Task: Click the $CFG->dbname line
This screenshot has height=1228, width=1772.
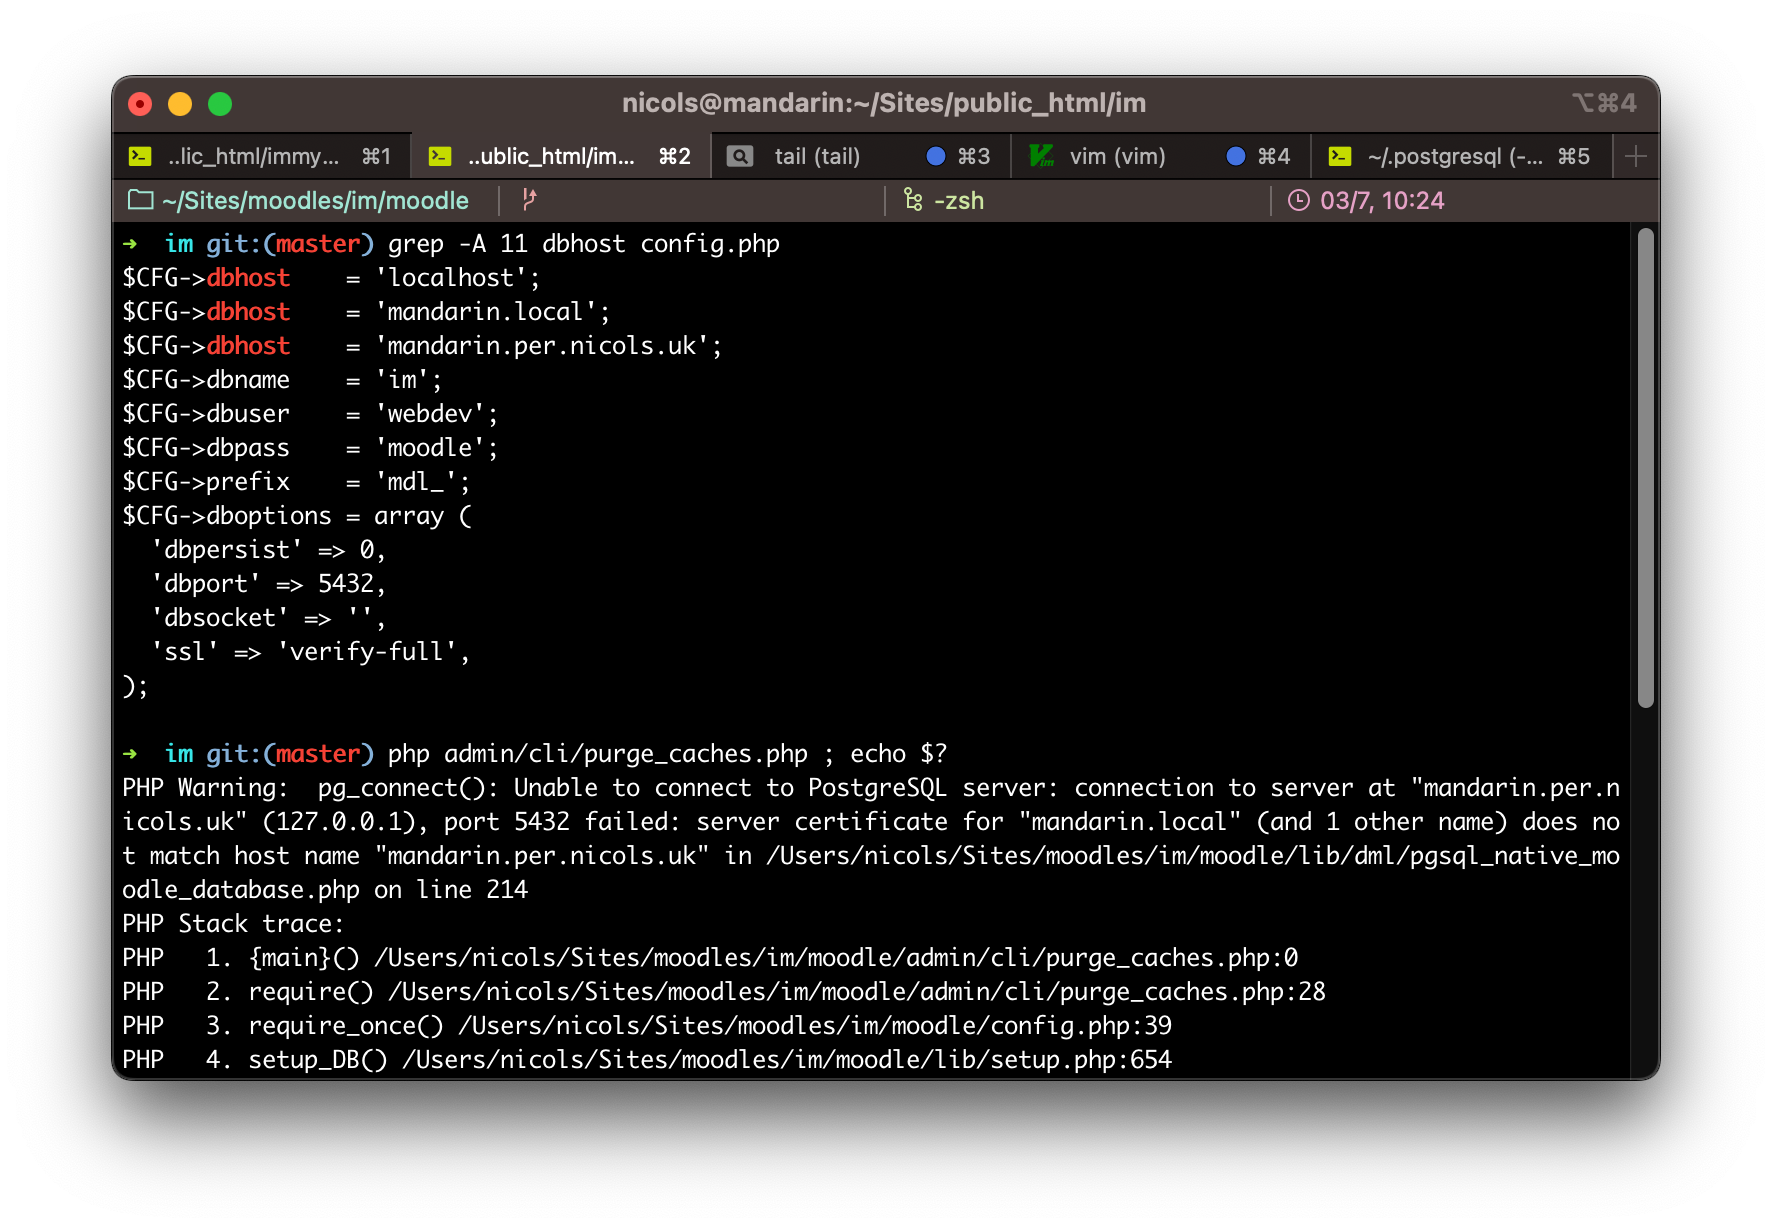Action: click(x=282, y=380)
